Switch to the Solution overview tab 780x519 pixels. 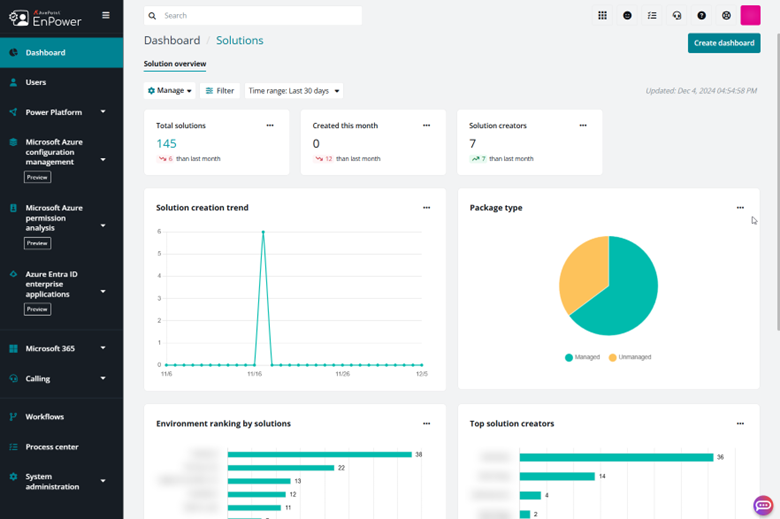175,64
